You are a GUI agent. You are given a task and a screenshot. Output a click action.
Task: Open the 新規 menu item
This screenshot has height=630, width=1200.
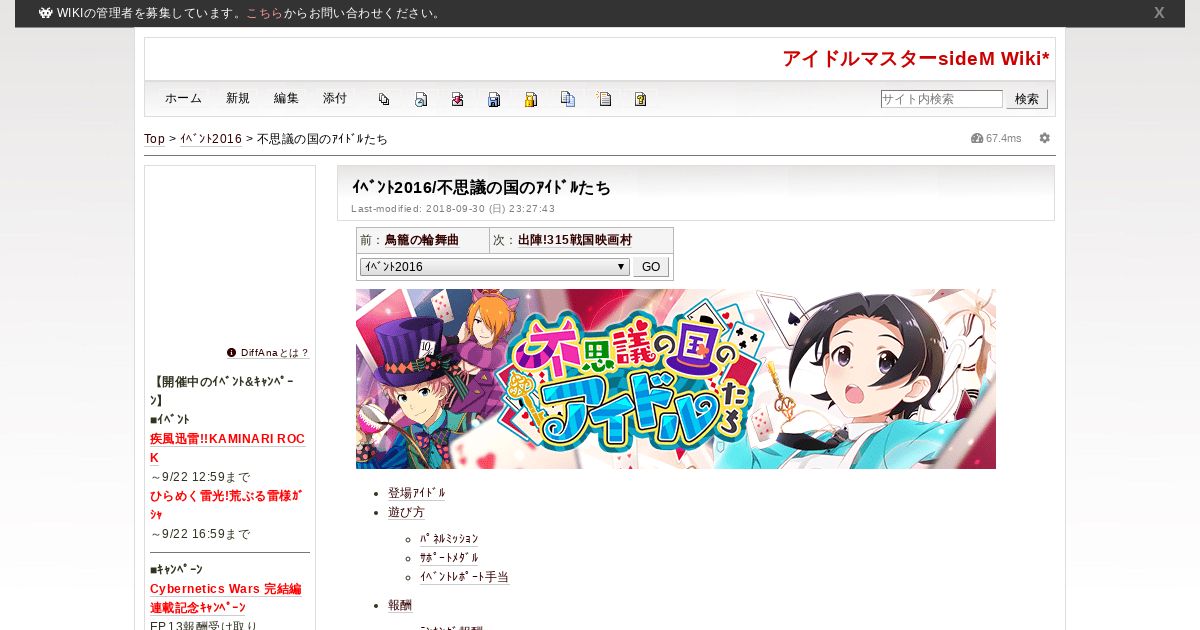pyautogui.click(x=238, y=98)
